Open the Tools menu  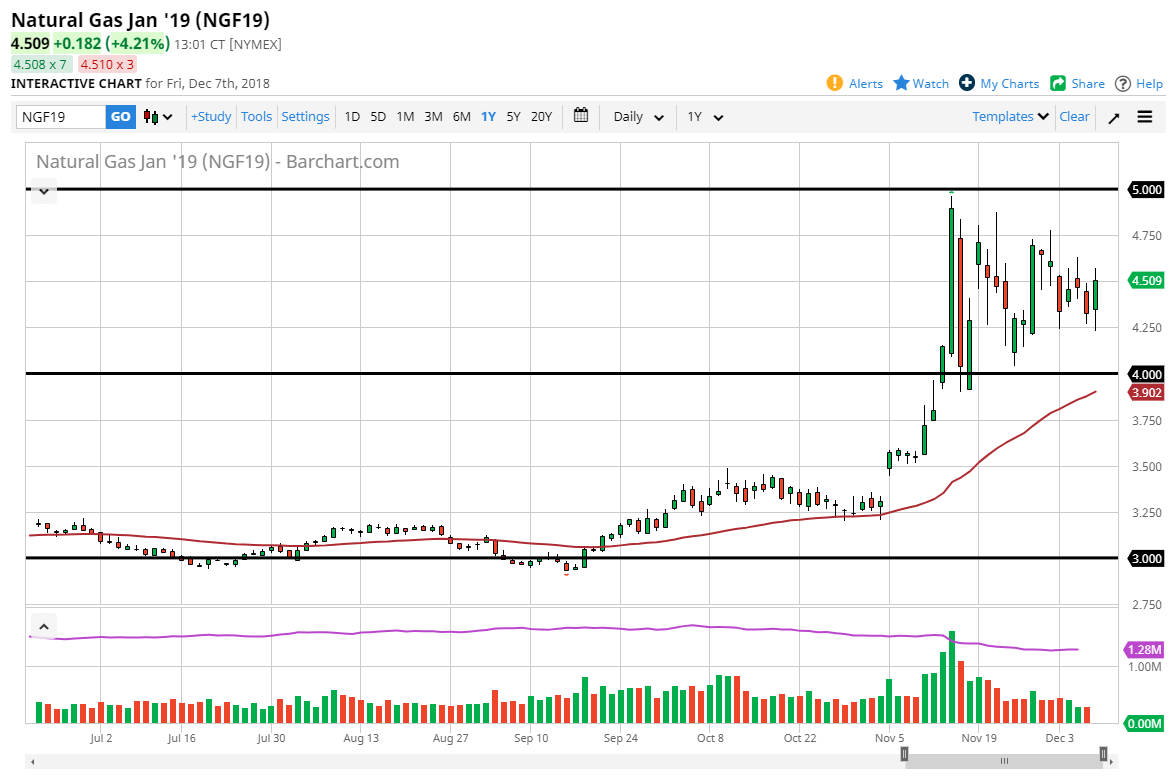tap(256, 117)
